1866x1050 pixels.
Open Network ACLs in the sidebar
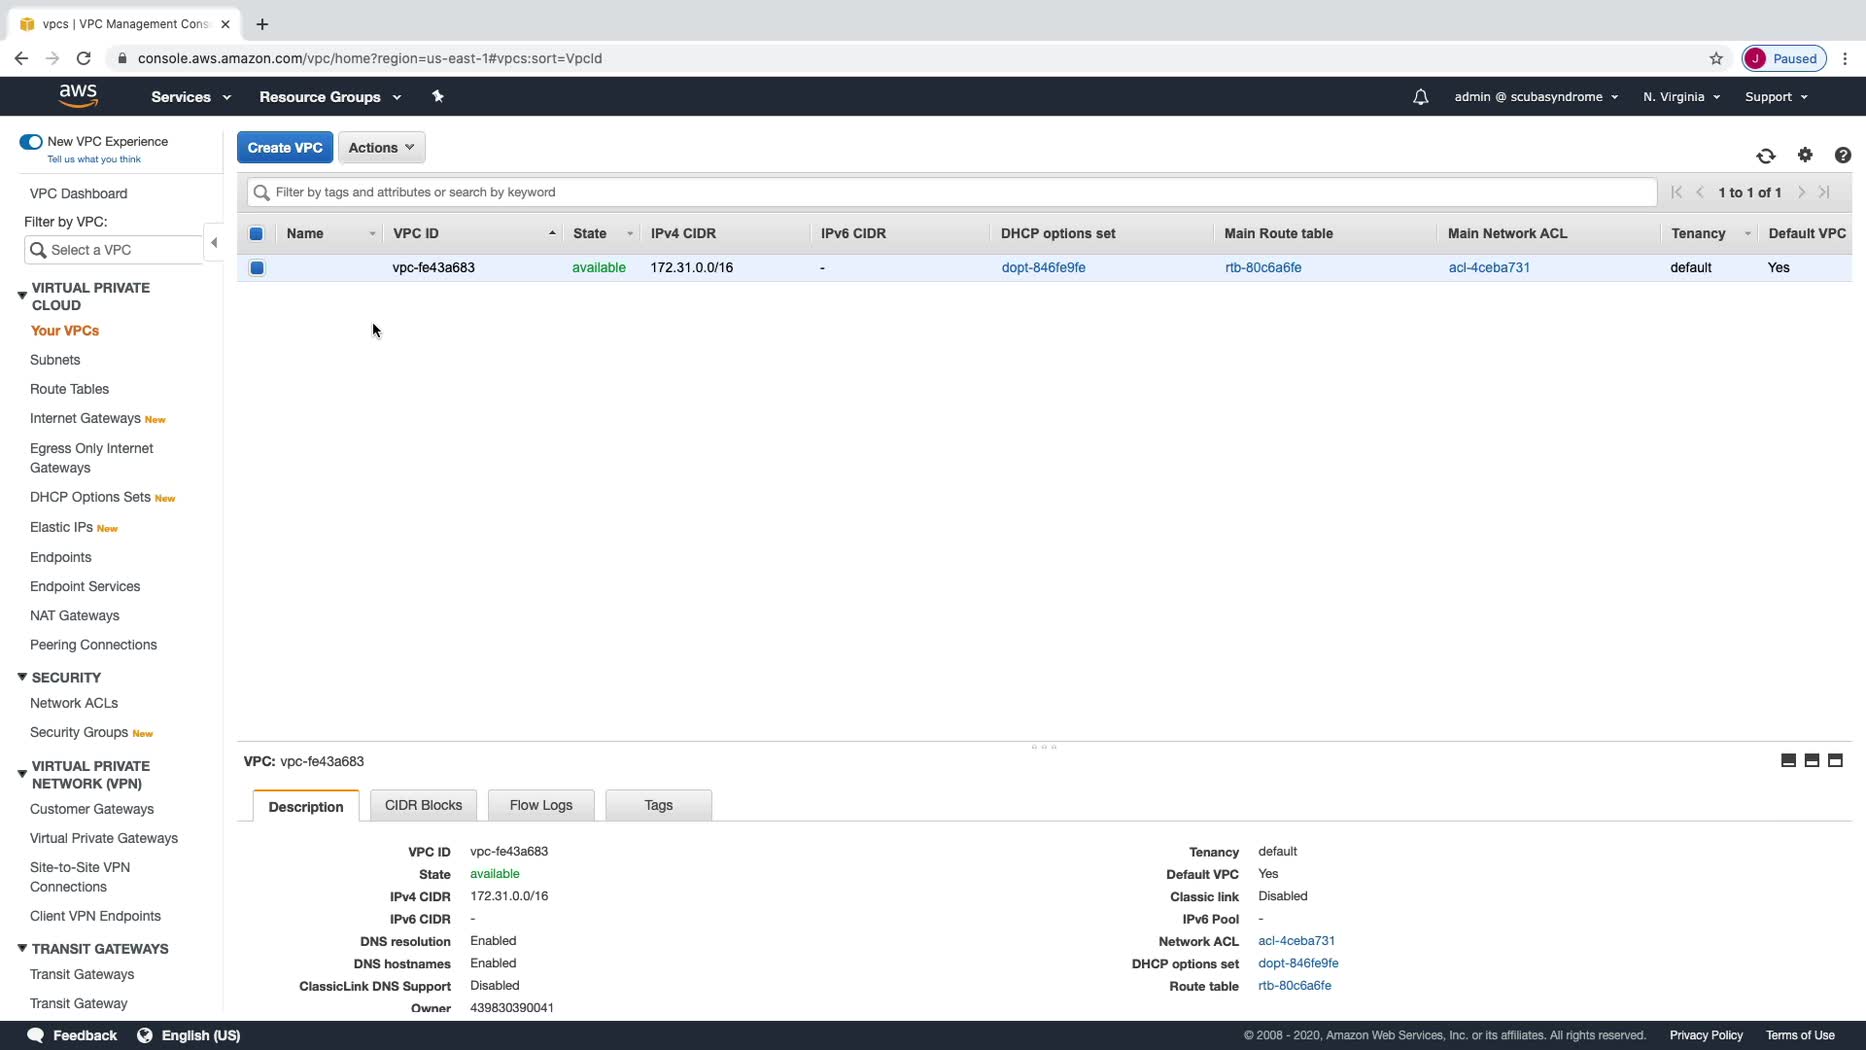(74, 703)
